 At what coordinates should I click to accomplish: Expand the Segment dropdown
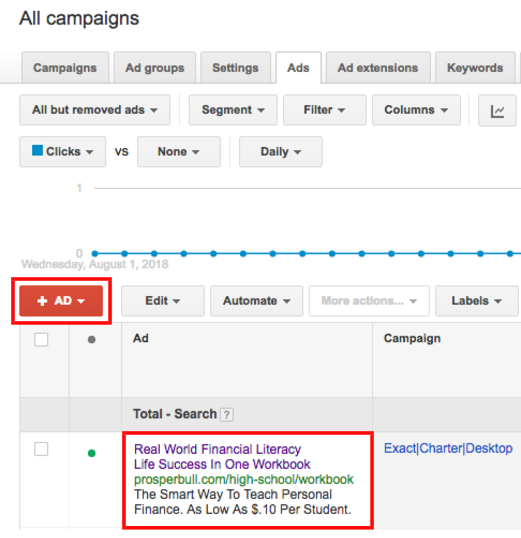(233, 110)
